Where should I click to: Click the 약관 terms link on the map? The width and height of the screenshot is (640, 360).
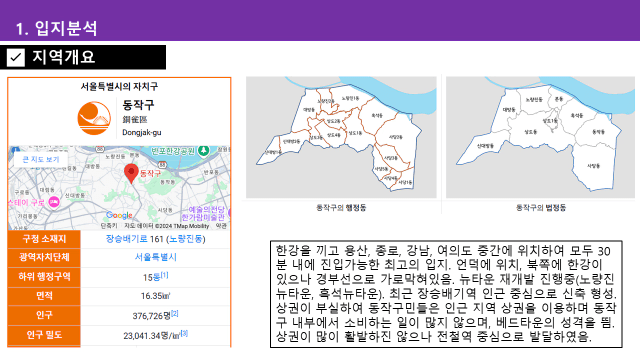pyautogui.click(x=221, y=226)
